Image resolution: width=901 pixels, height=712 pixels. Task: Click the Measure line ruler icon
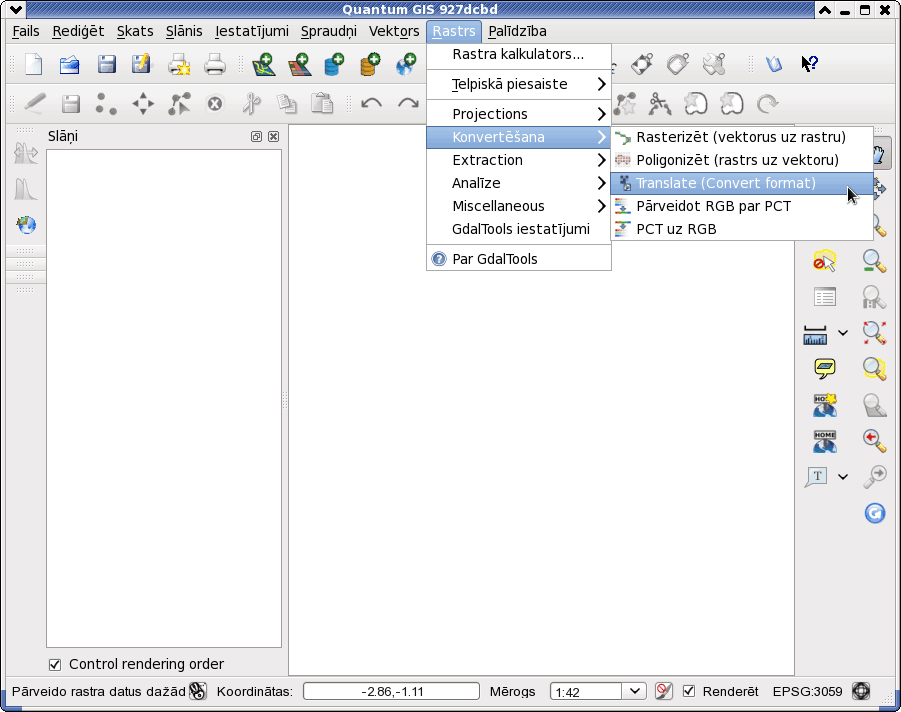(x=815, y=334)
